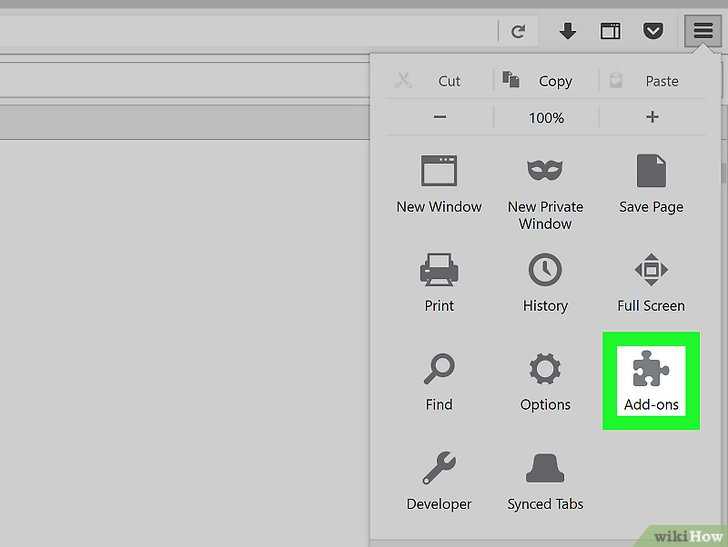Open the Add-ons manager
The width and height of the screenshot is (728, 547).
click(x=651, y=381)
